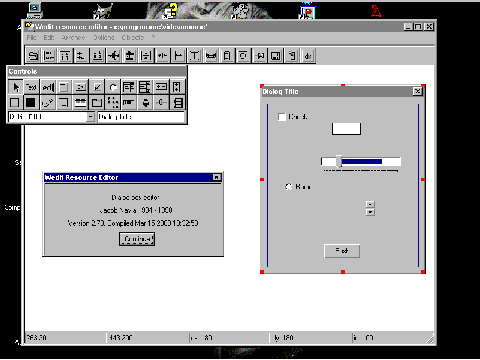Screen dimensions: 480x360
Task: Pick the up-down spinner control tool
Action: pos(145,103)
